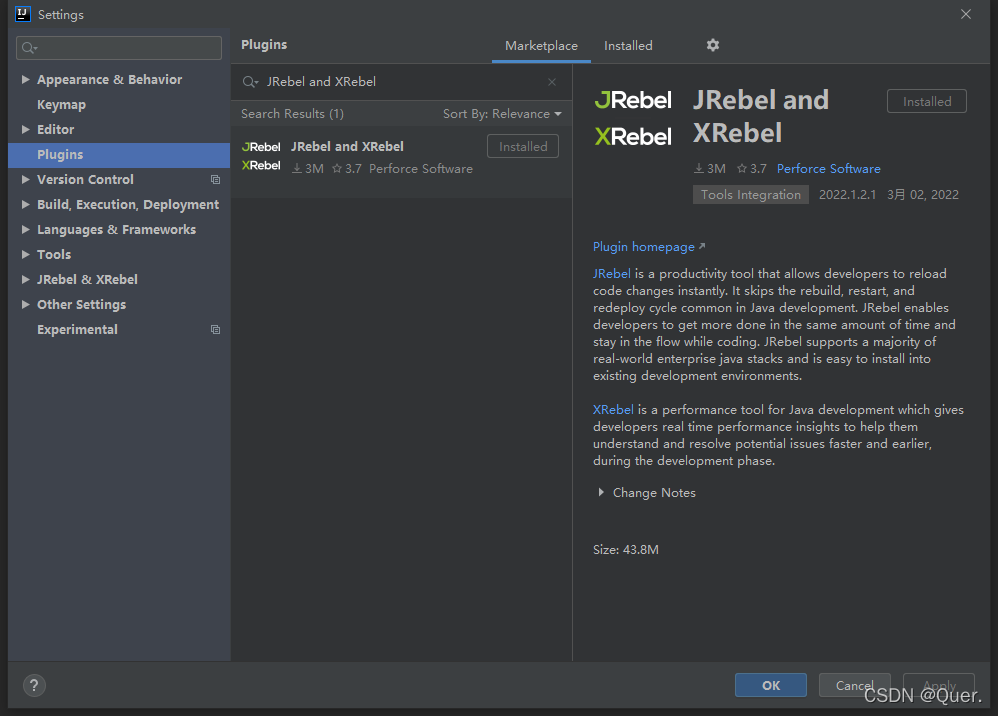The image size is (998, 716).
Task: Close the Settings dialog
Action: [966, 14]
